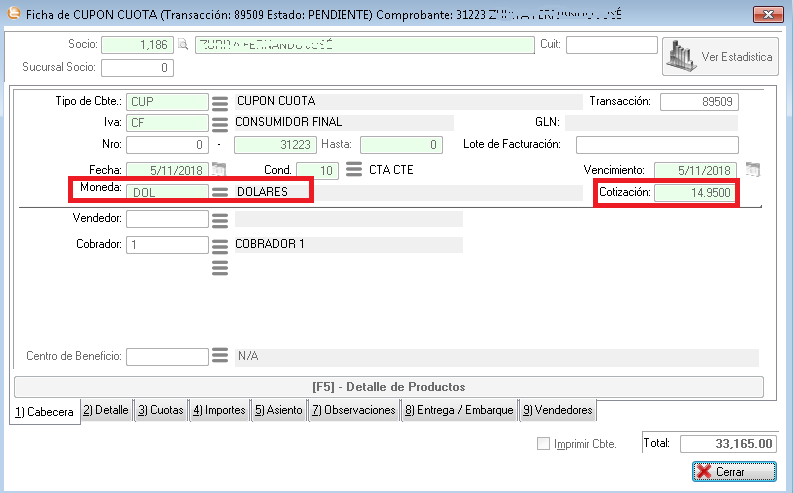Click the Cuit input field
793x493 pixels.
[x=611, y=45]
